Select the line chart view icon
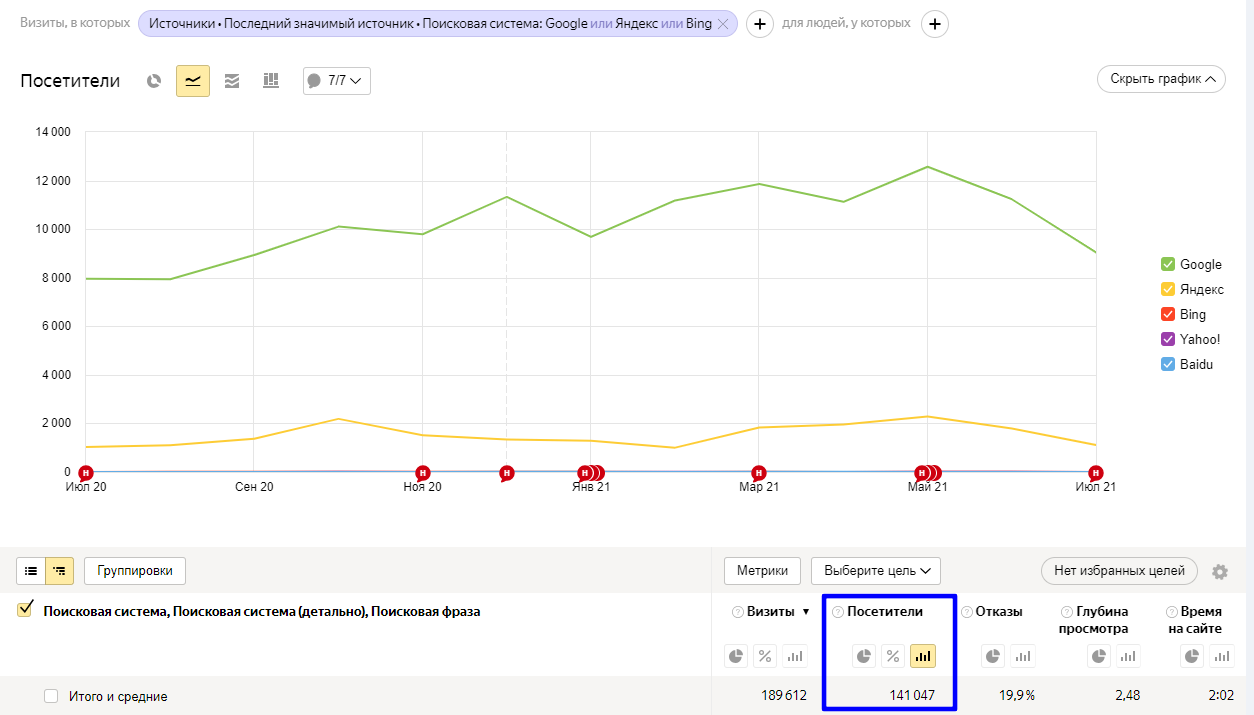 (193, 81)
